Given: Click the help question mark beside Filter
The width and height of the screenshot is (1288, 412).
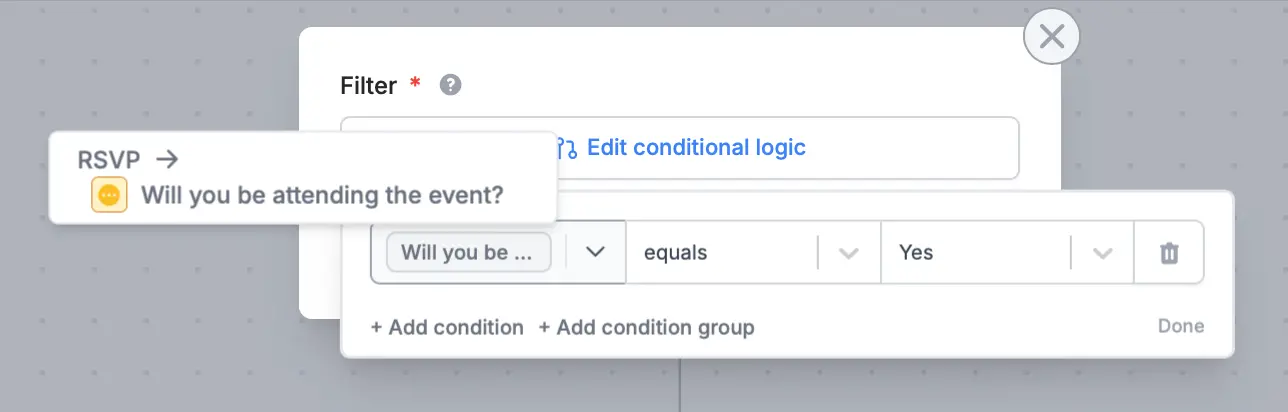Looking at the screenshot, I should [x=451, y=85].
